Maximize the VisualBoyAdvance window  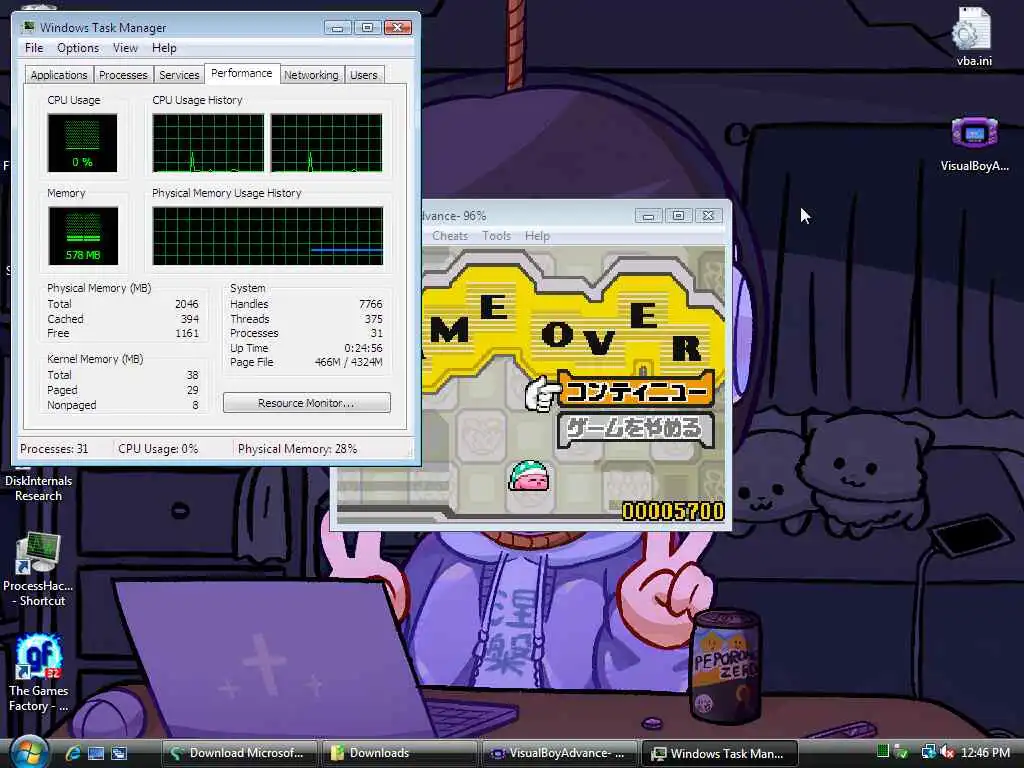coord(679,216)
